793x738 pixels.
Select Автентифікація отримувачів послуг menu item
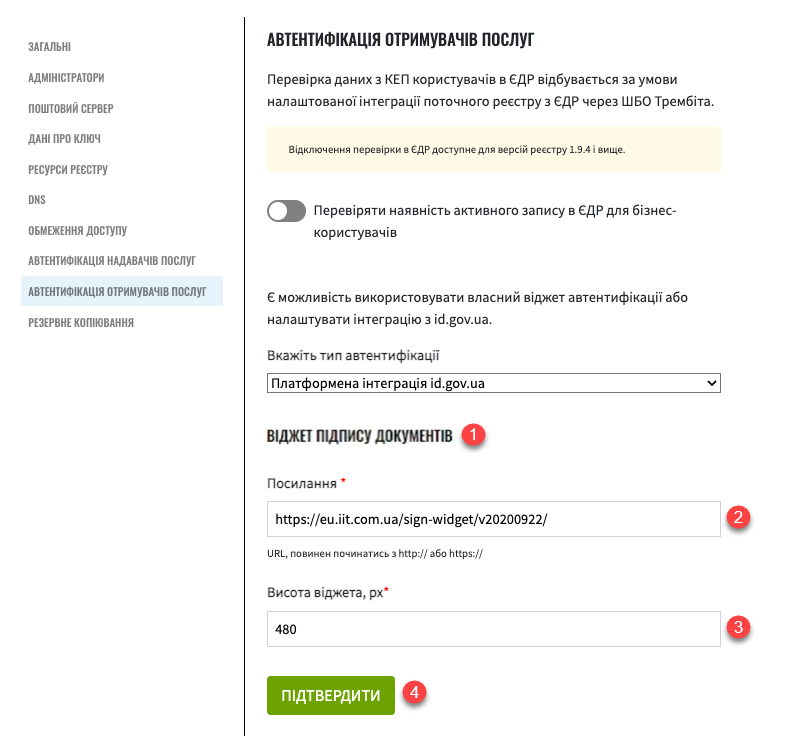[x=116, y=292]
